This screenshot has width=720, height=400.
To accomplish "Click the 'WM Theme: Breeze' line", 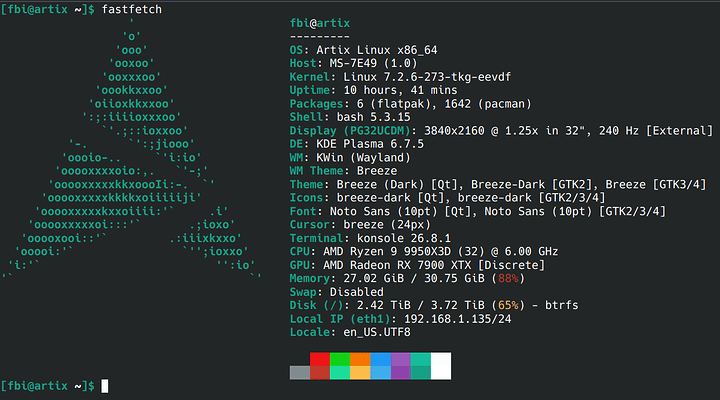I will (x=343, y=171).
